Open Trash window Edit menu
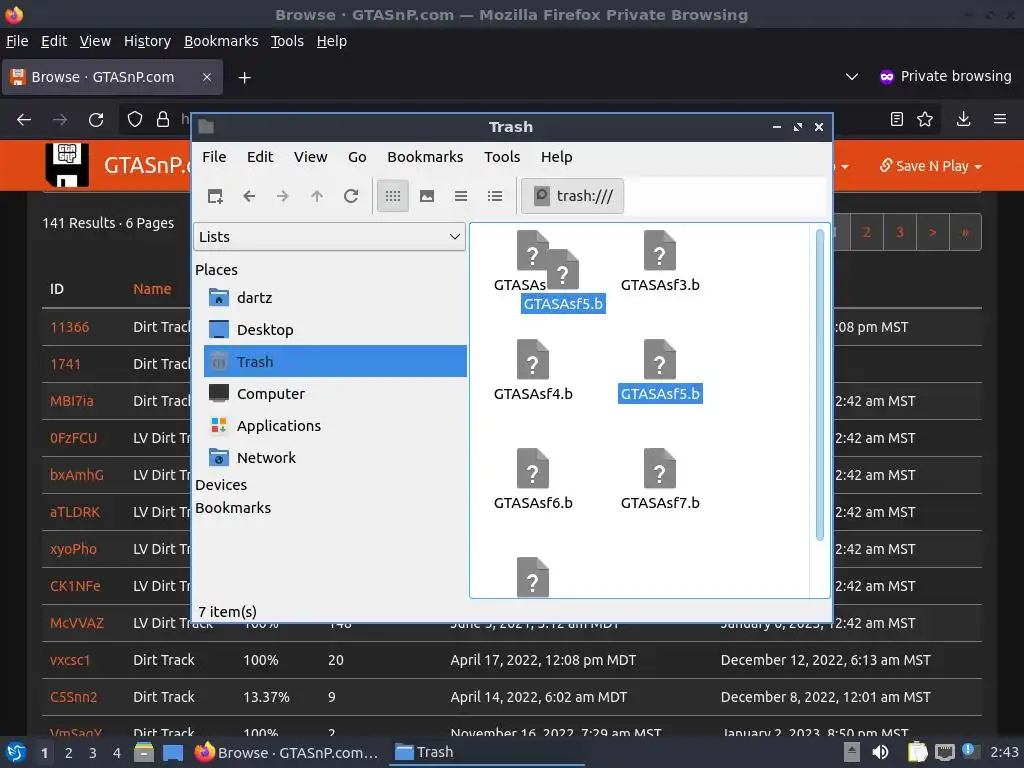Screen dimensions: 1024x768 [x=260, y=157]
